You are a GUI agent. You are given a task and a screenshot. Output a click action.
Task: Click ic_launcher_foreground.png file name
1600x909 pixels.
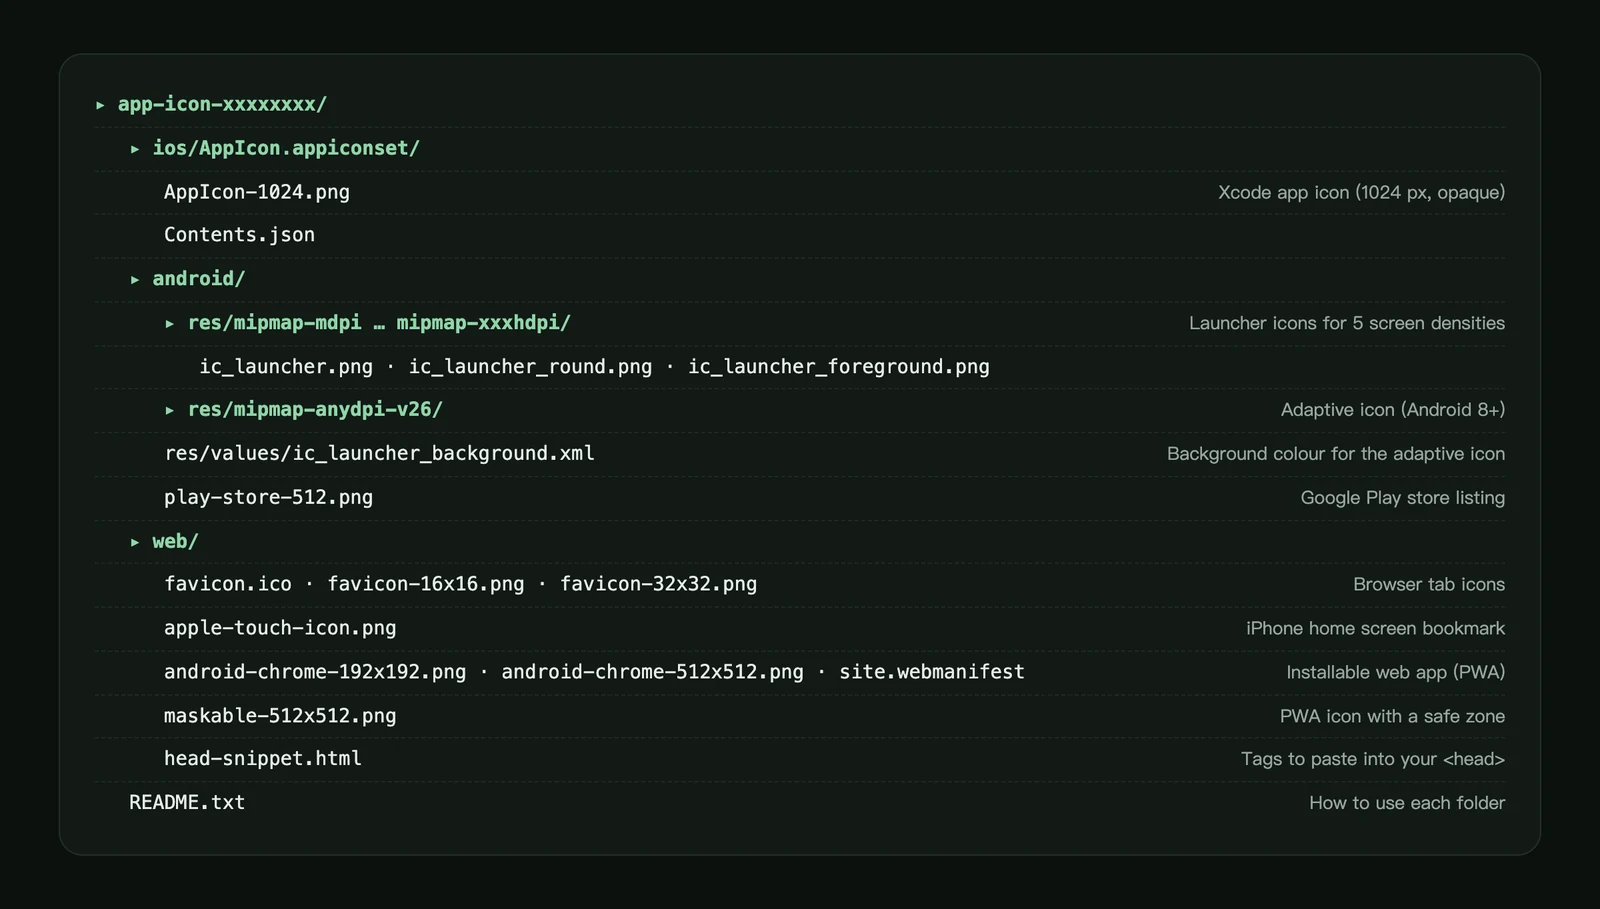(x=839, y=367)
